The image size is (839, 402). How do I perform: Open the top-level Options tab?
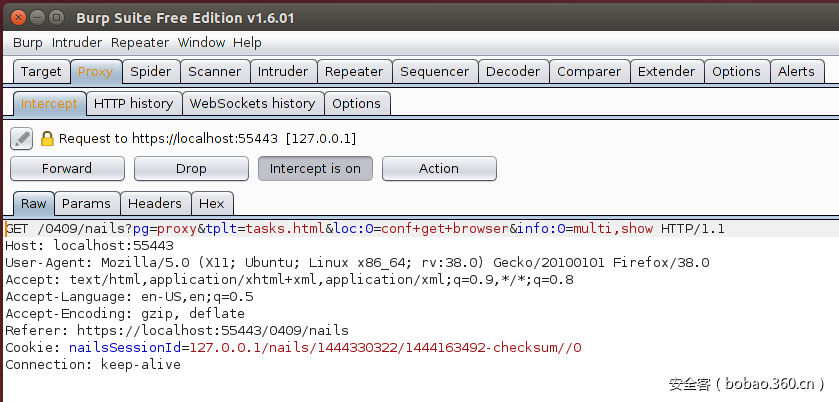(737, 72)
